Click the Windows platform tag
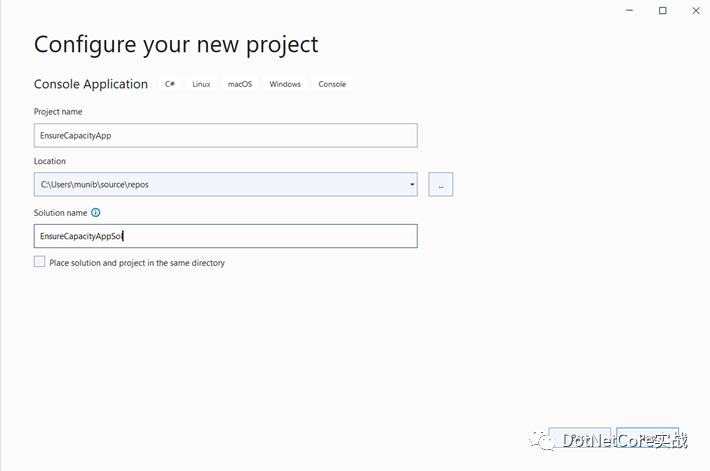 [x=285, y=84]
